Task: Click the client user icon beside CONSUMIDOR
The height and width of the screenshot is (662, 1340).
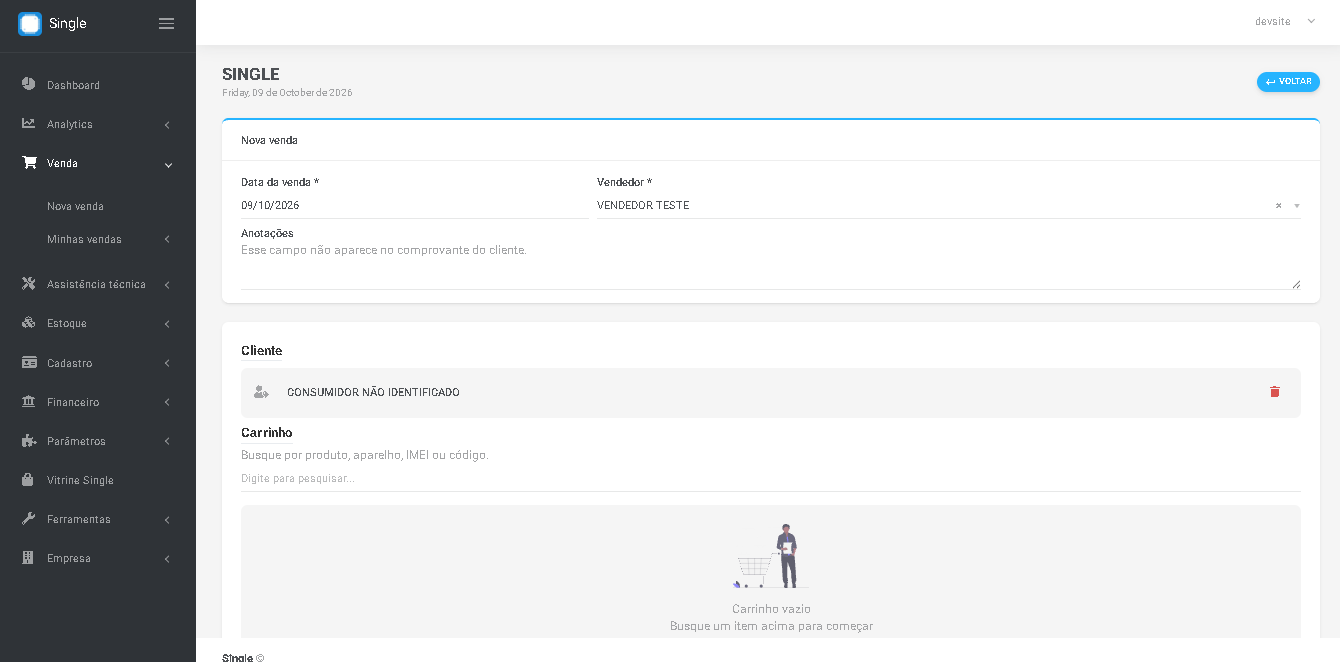Action: pos(261,392)
